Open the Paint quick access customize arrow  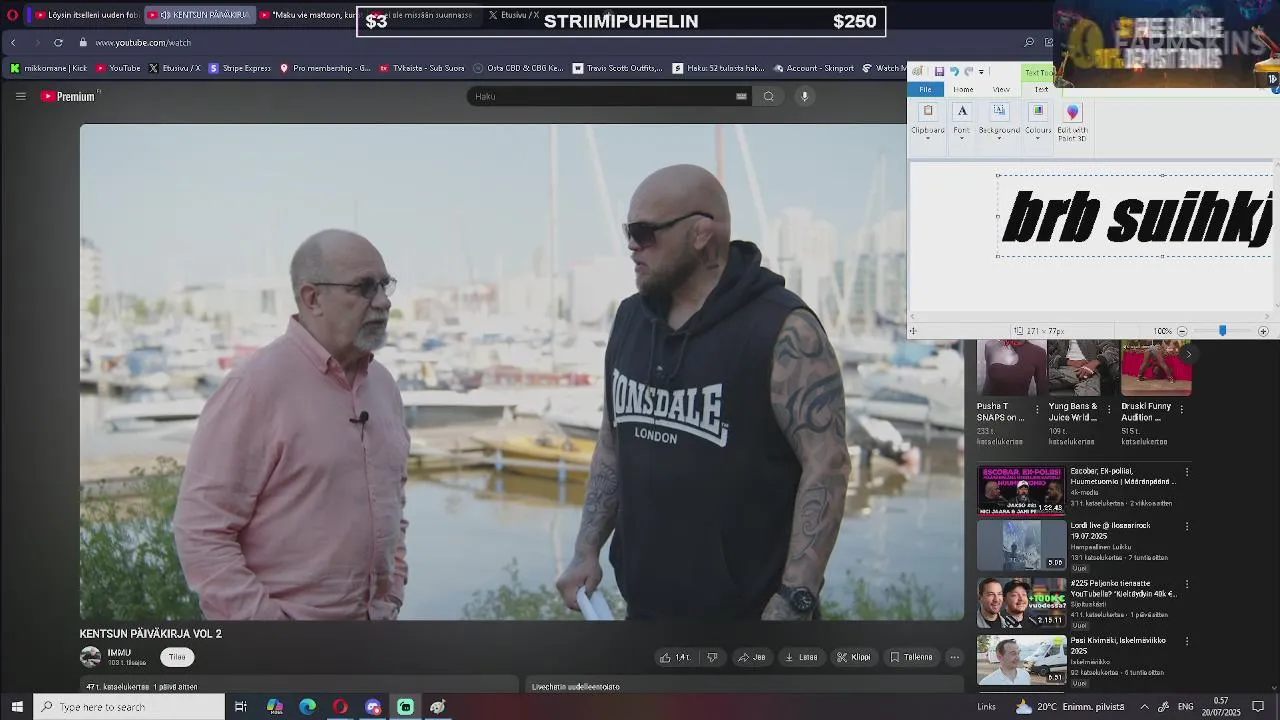(x=981, y=72)
